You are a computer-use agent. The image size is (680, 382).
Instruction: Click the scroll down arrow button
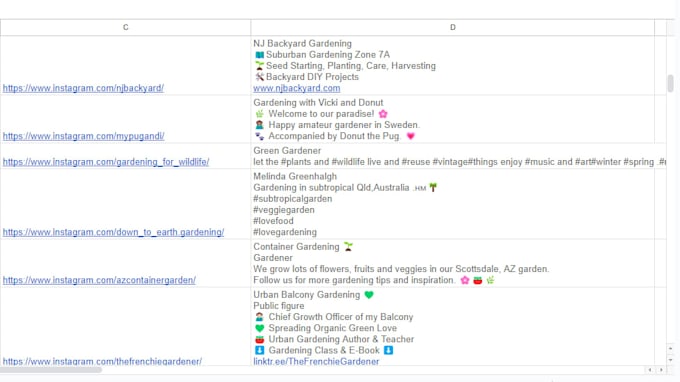point(670,360)
